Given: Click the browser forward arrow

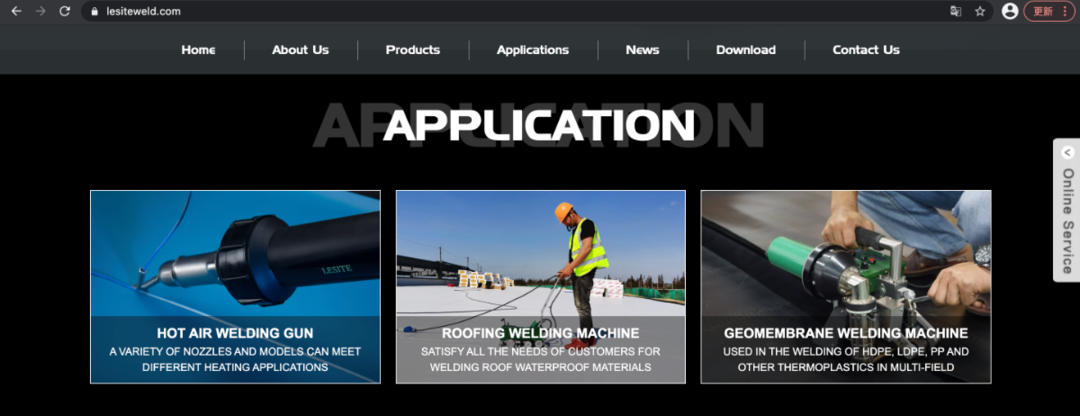Looking at the screenshot, I should point(41,11).
